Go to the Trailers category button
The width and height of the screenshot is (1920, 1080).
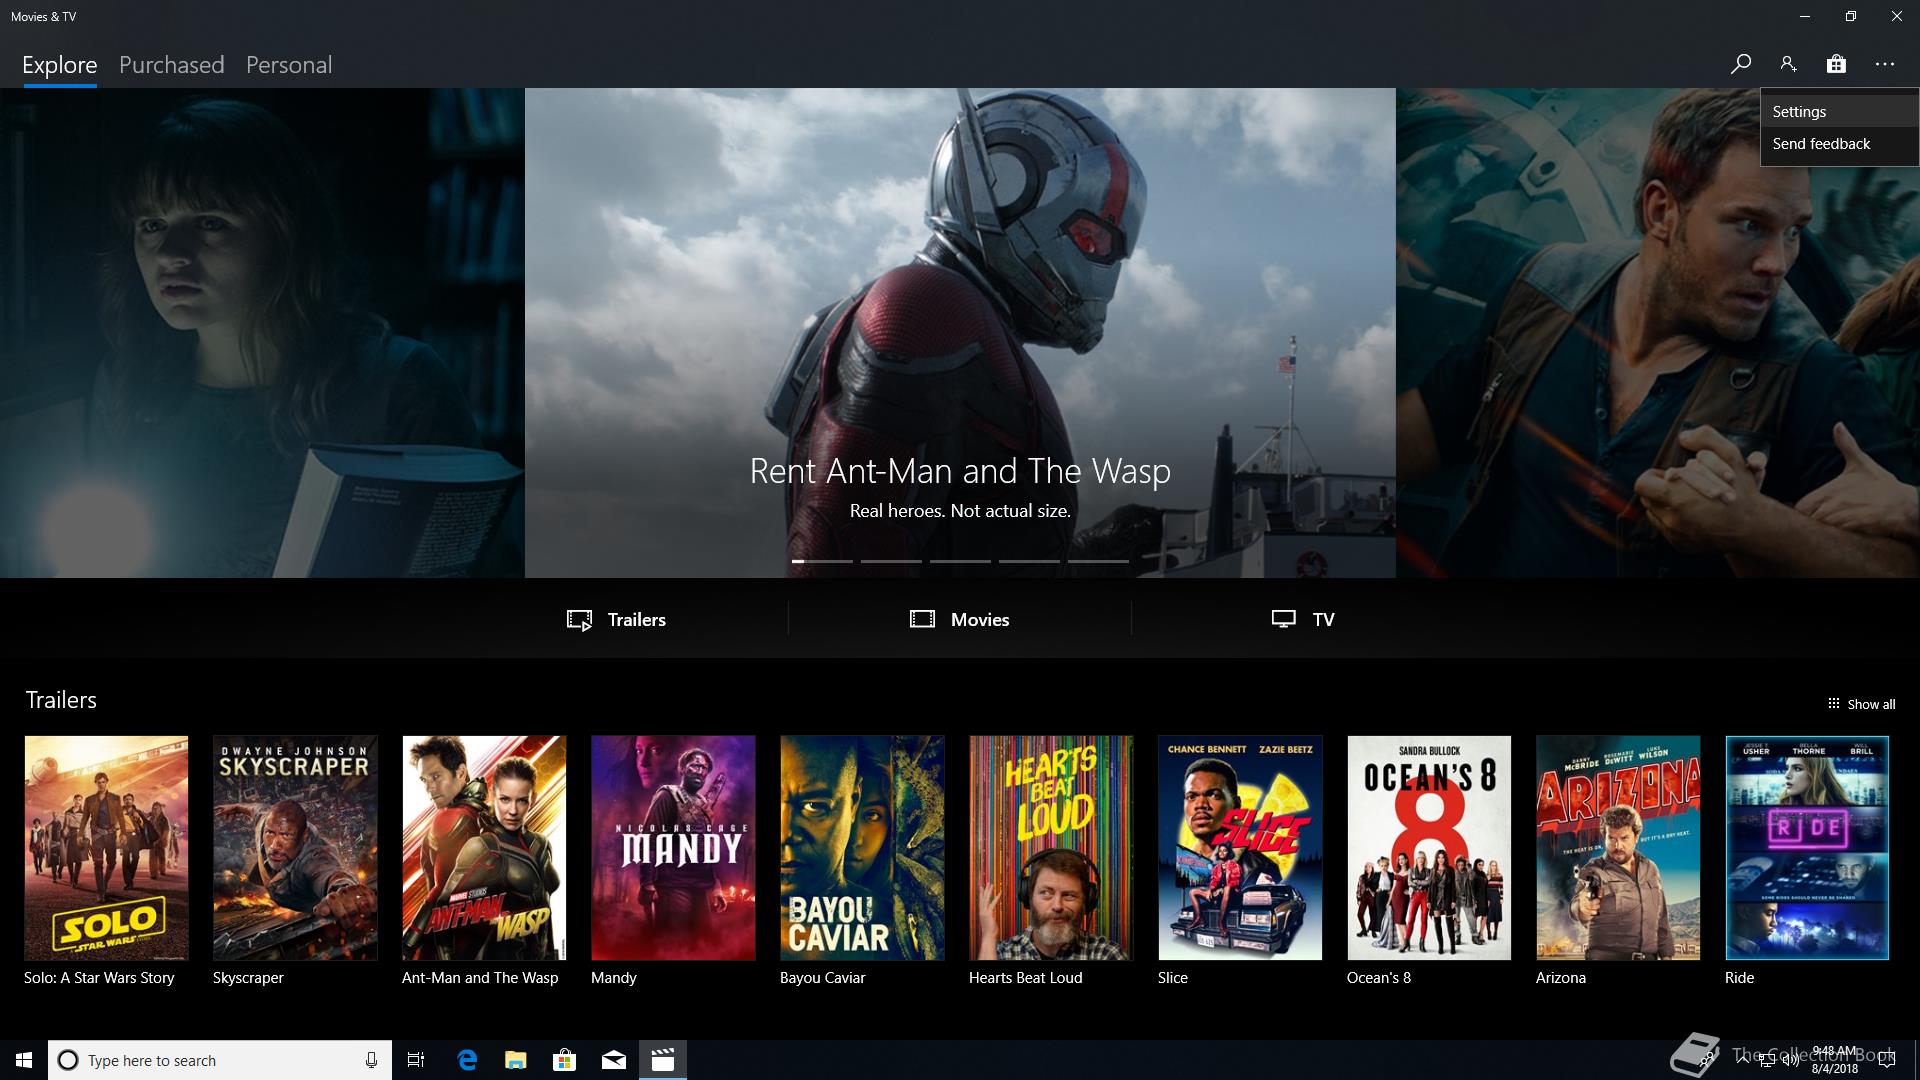[x=616, y=619]
